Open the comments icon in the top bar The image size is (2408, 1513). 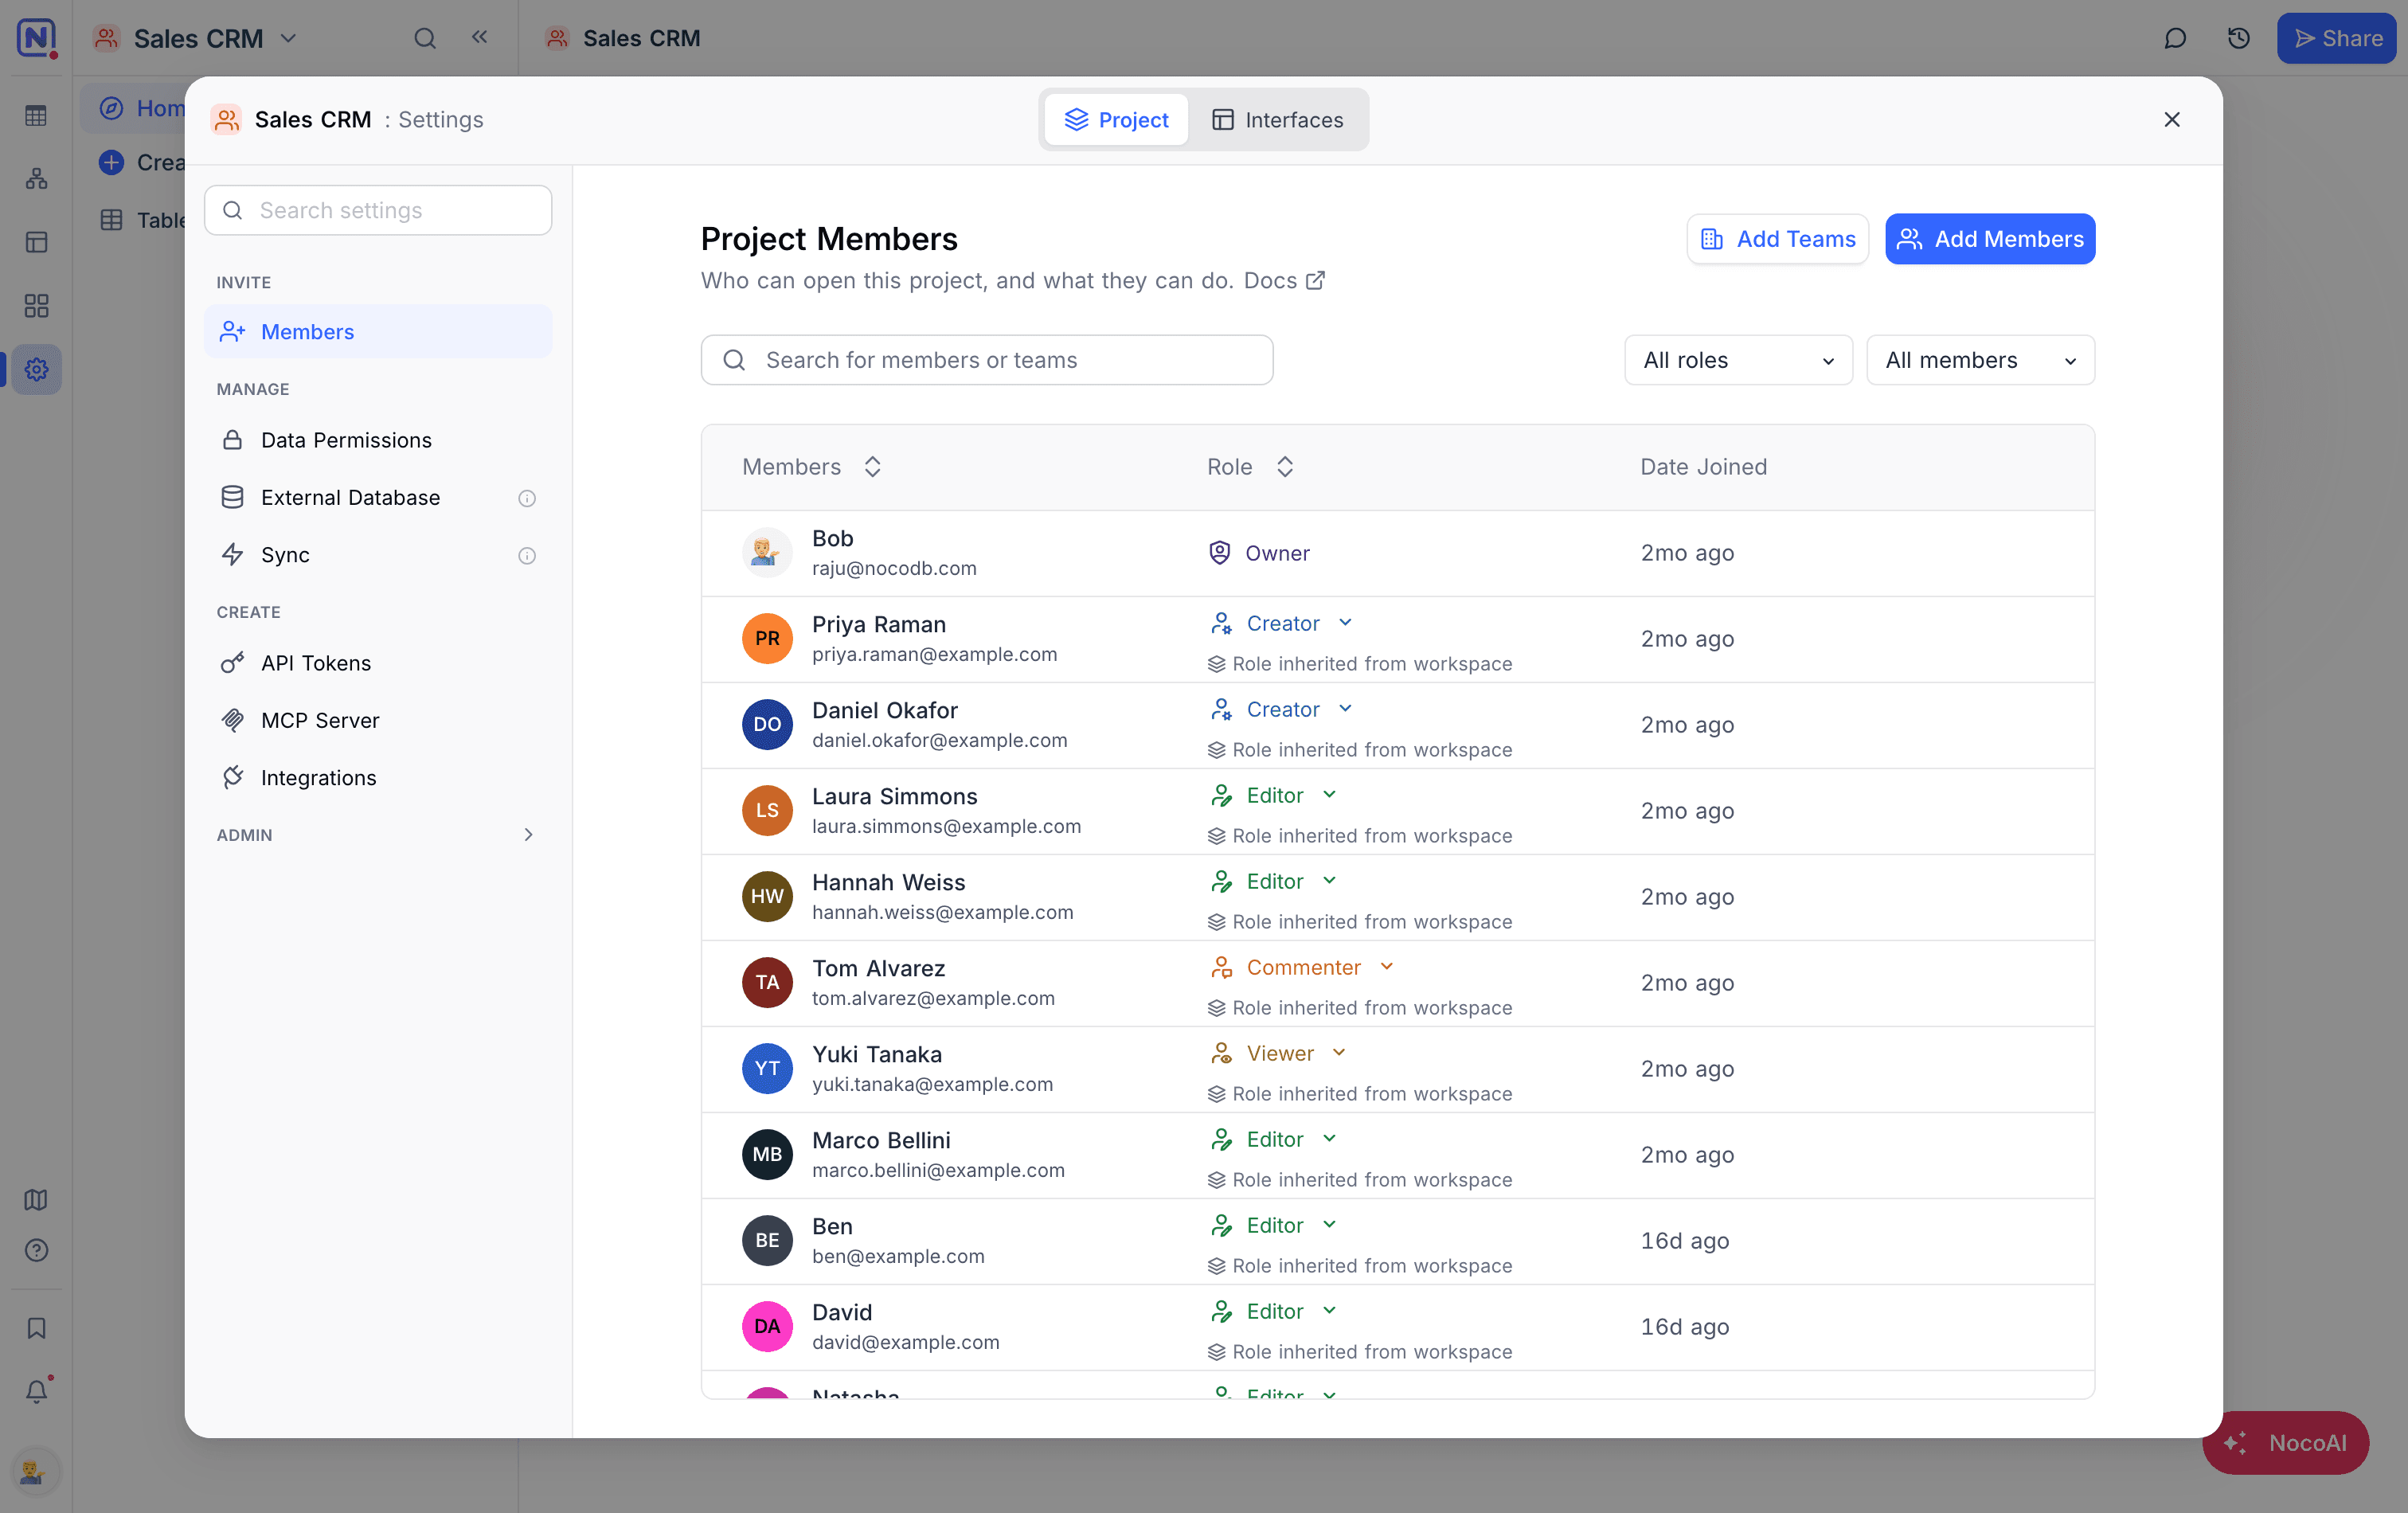[x=2175, y=38]
